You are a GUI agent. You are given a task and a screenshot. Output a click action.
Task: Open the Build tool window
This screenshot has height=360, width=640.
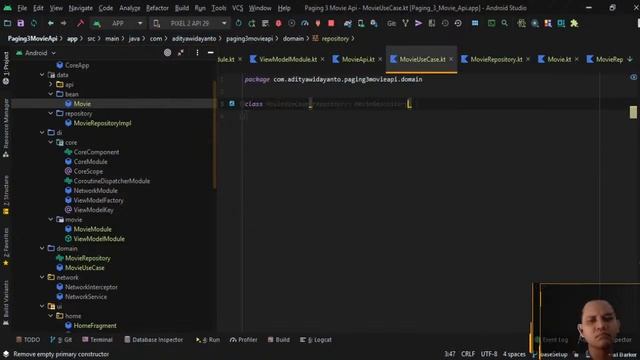279,340
